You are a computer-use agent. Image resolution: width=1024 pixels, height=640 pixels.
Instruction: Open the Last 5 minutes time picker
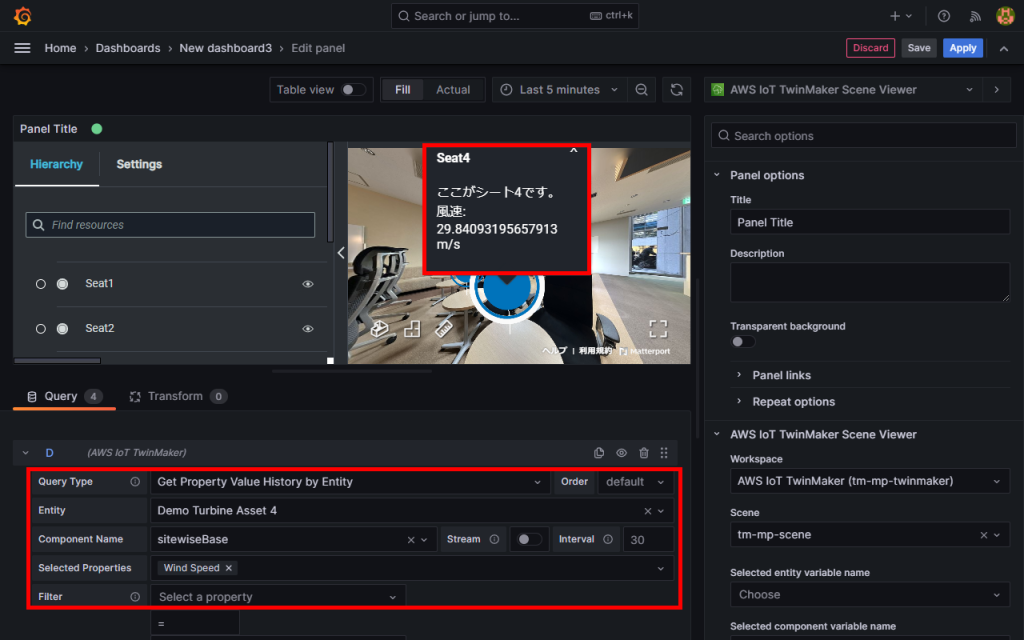click(560, 89)
